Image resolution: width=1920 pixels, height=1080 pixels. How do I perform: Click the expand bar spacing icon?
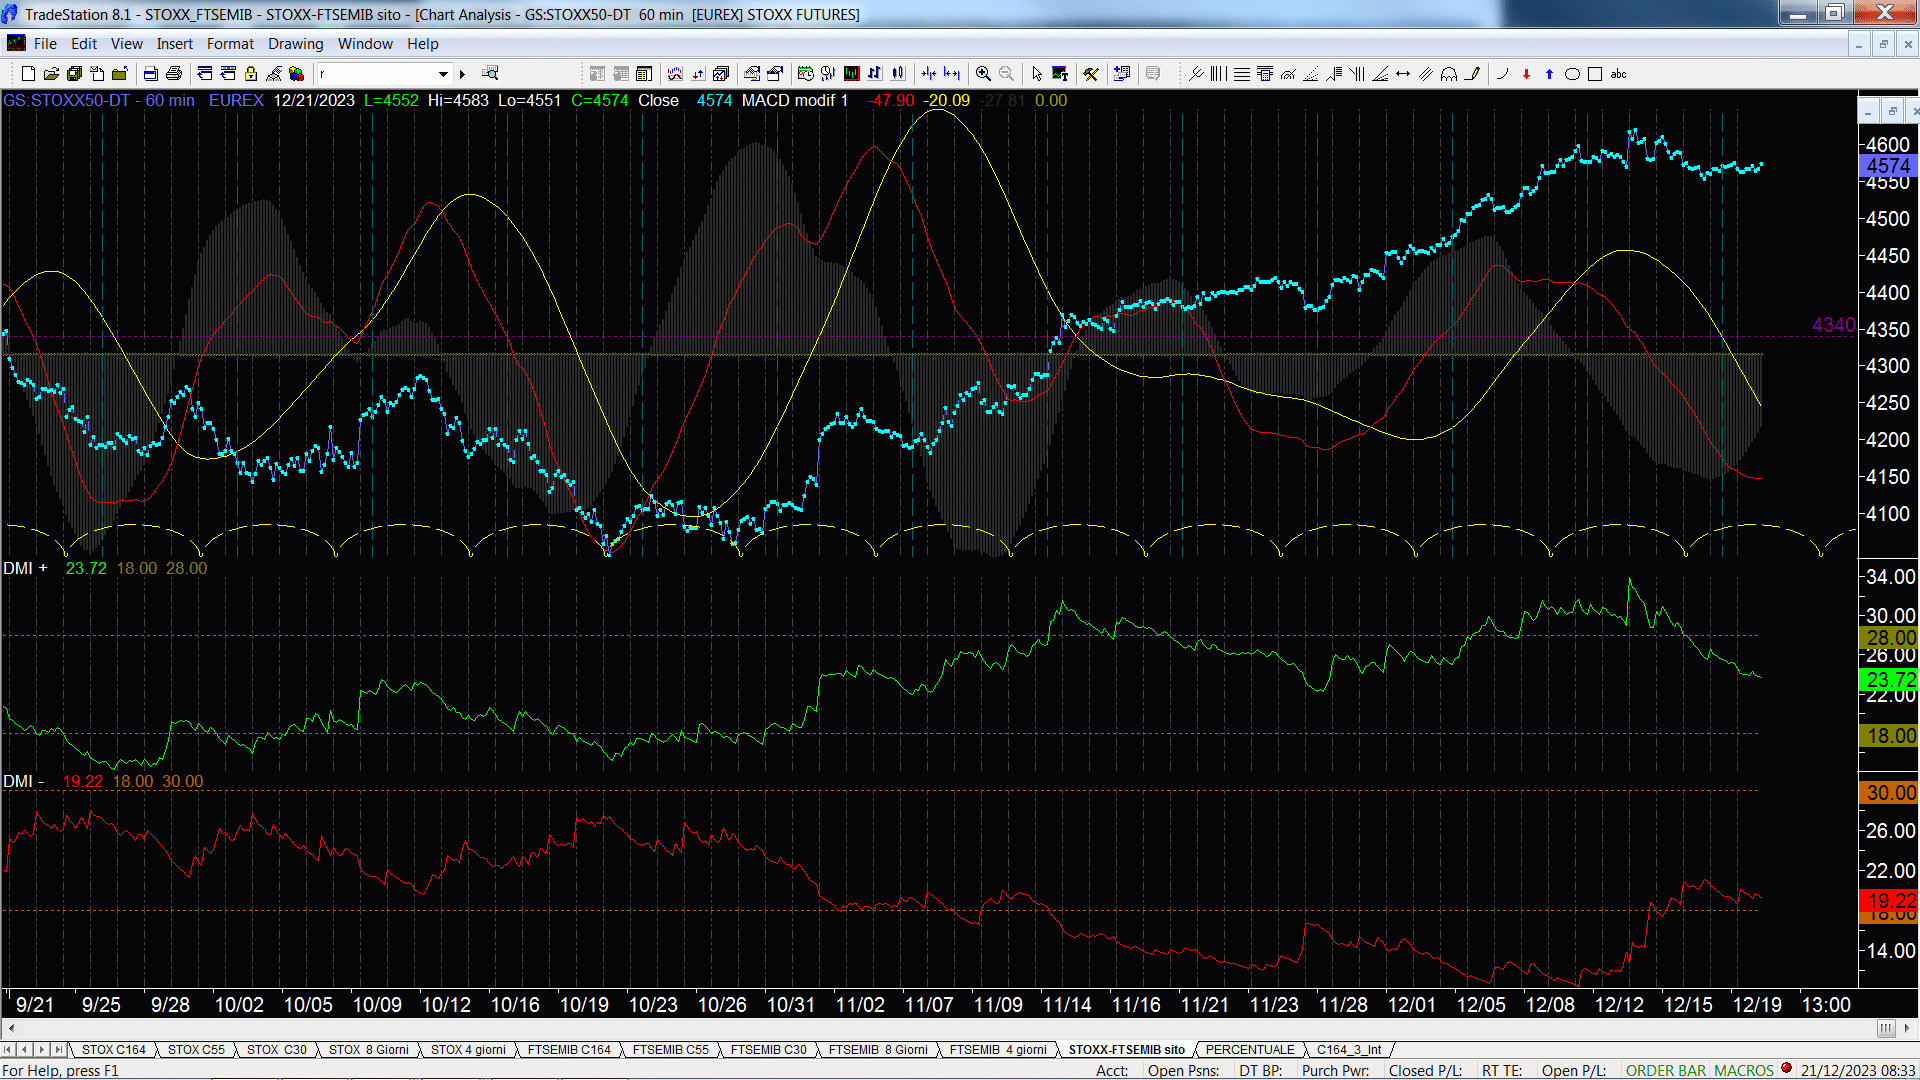point(952,74)
